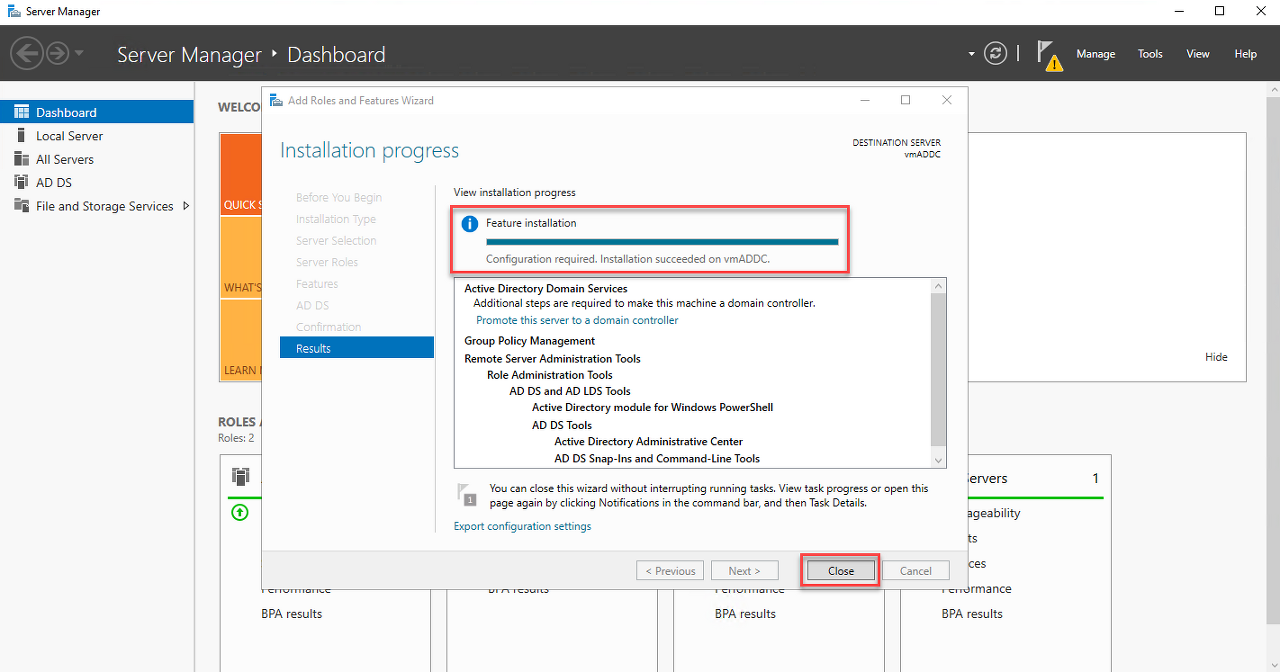The height and width of the screenshot is (672, 1280).
Task: Expand the File and Storage Services arrow
Action: 186,206
